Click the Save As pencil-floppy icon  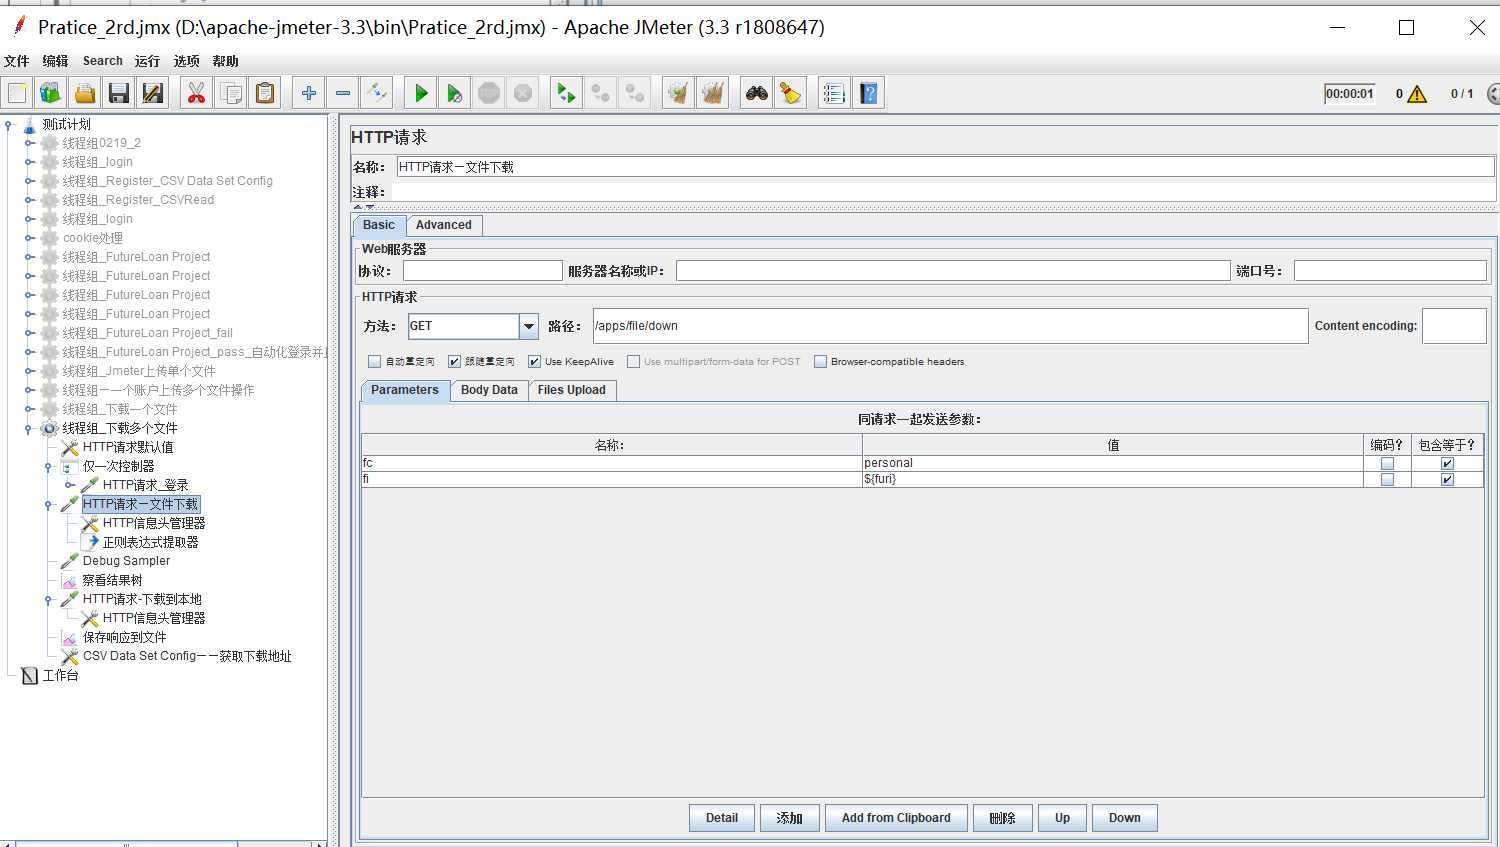(x=153, y=93)
